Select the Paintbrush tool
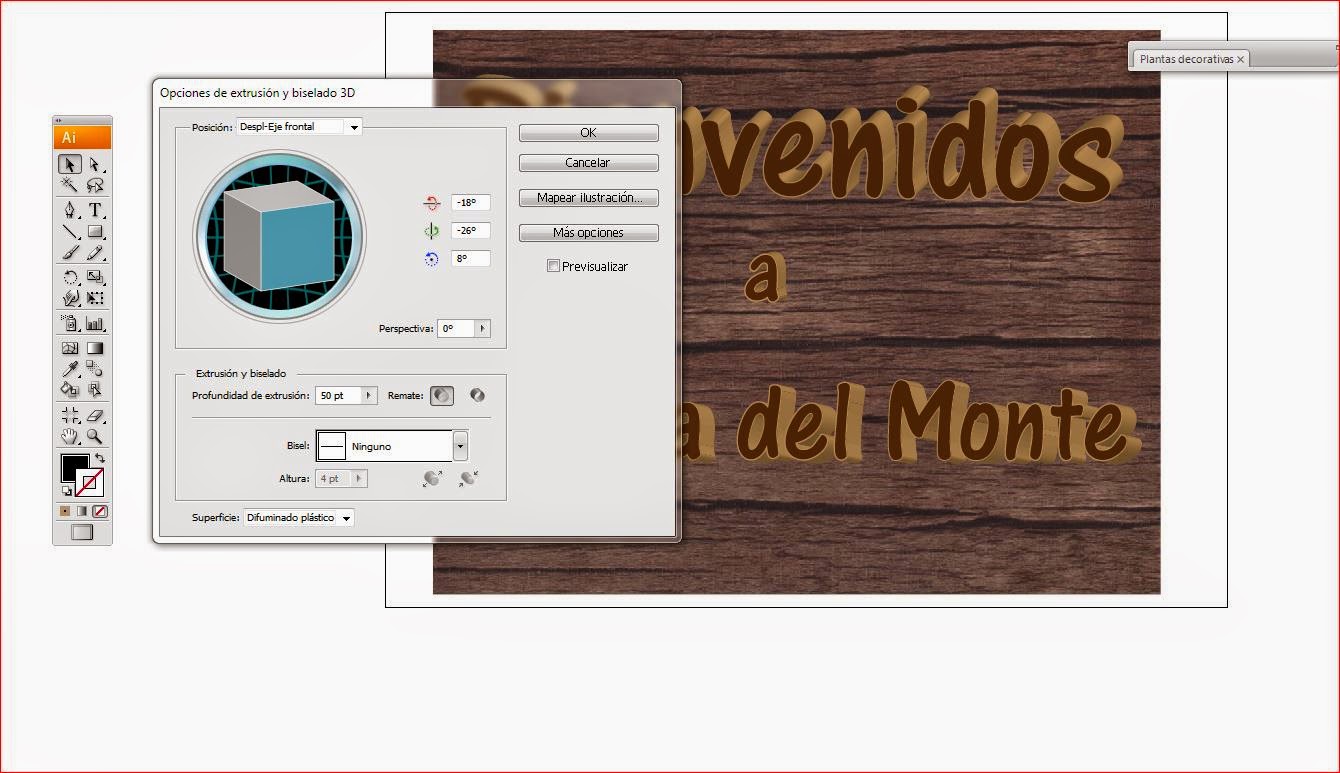1340x773 pixels. 69,253
